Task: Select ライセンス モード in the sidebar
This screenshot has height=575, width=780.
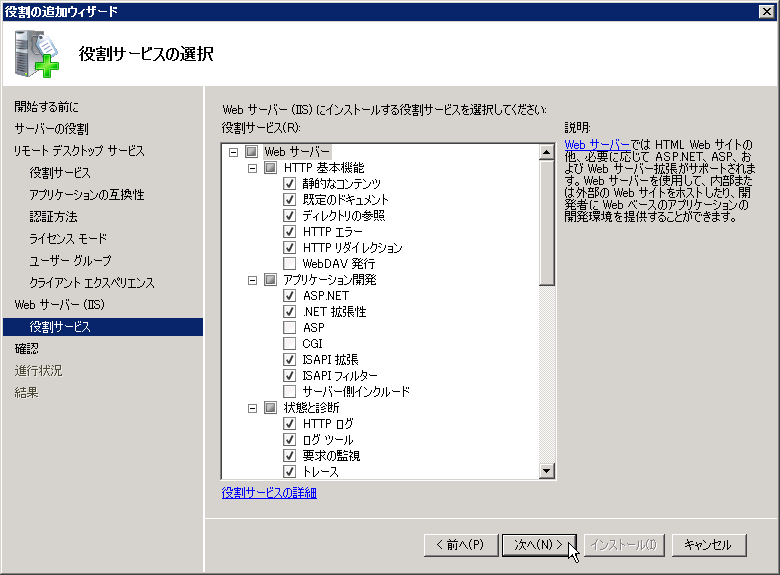Action: click(x=68, y=239)
